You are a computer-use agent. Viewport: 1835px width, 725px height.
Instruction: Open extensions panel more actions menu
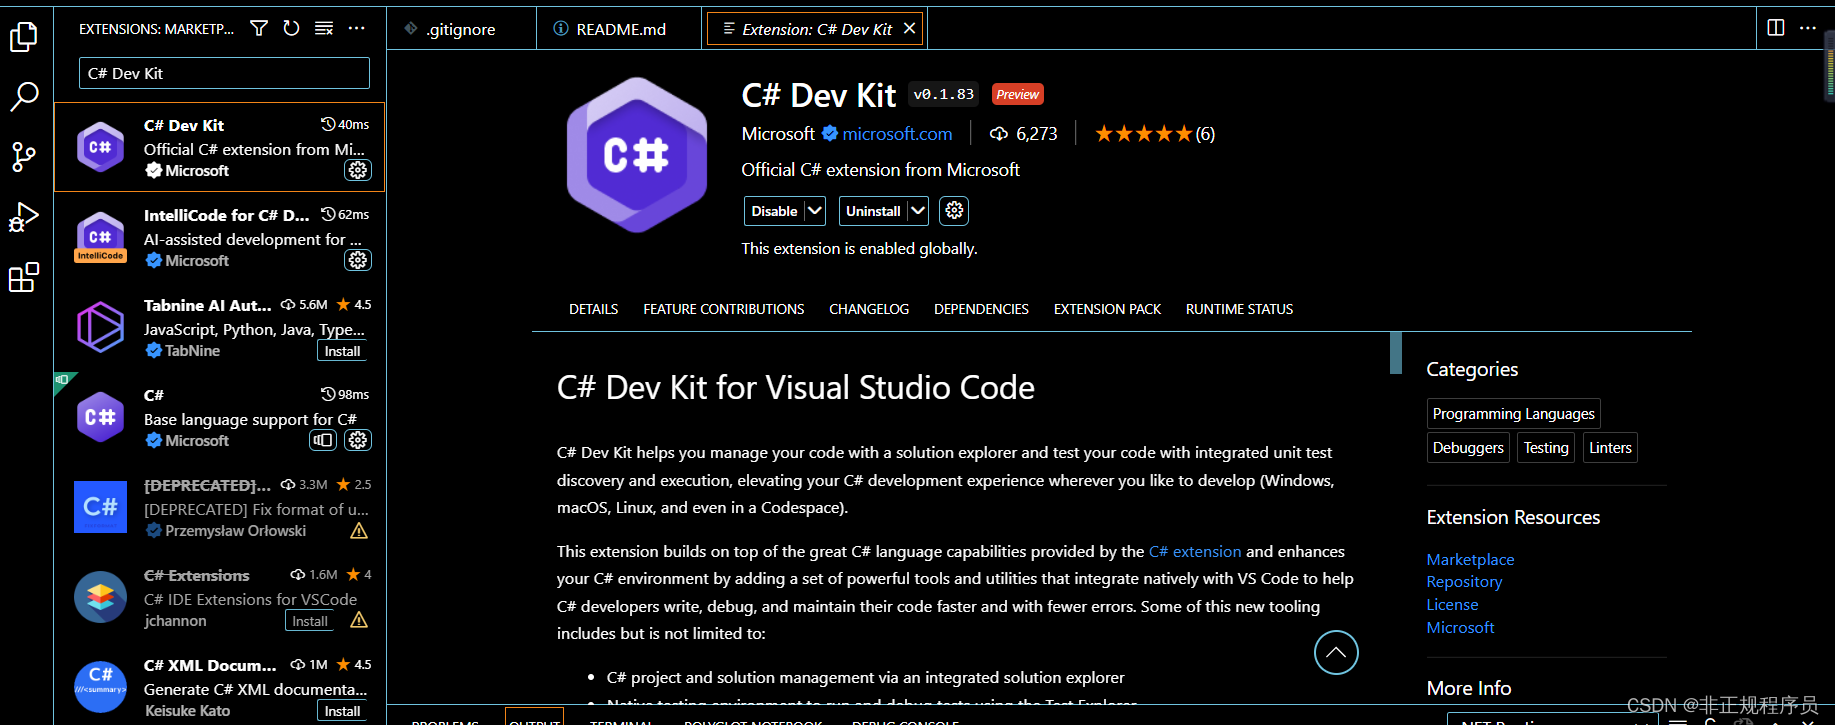click(356, 29)
